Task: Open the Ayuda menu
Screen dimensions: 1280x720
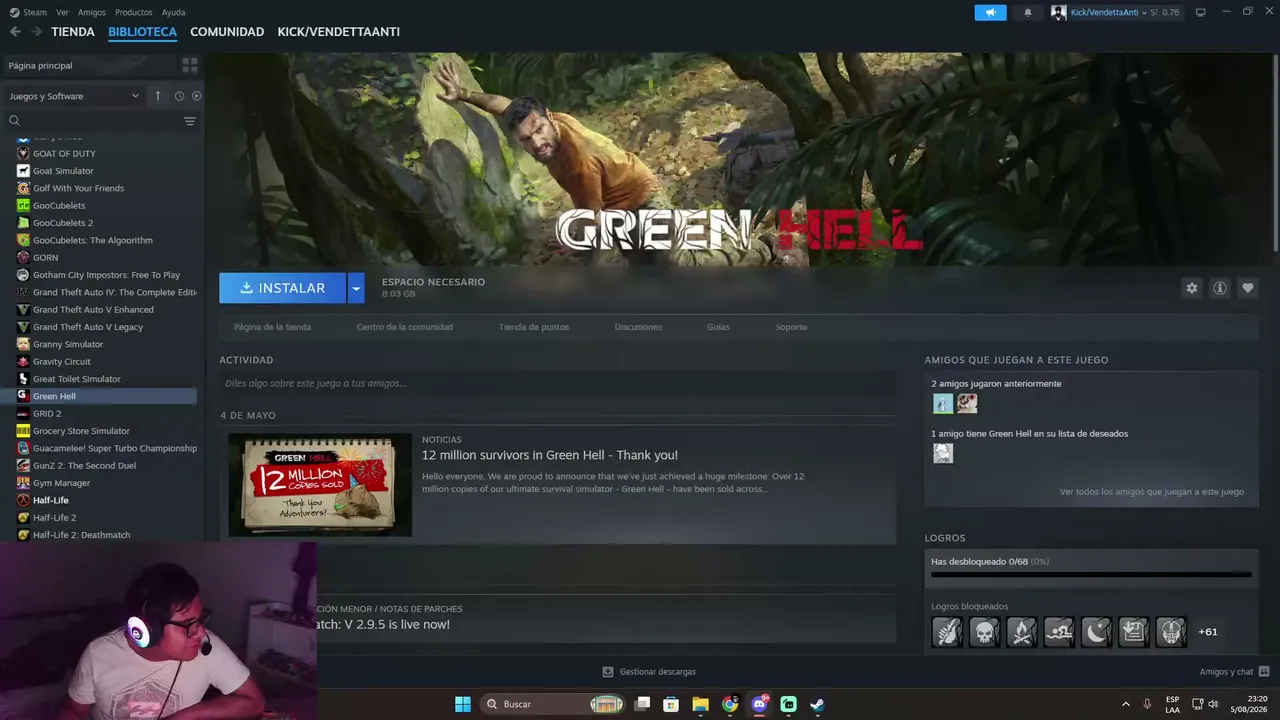Action: (x=173, y=12)
